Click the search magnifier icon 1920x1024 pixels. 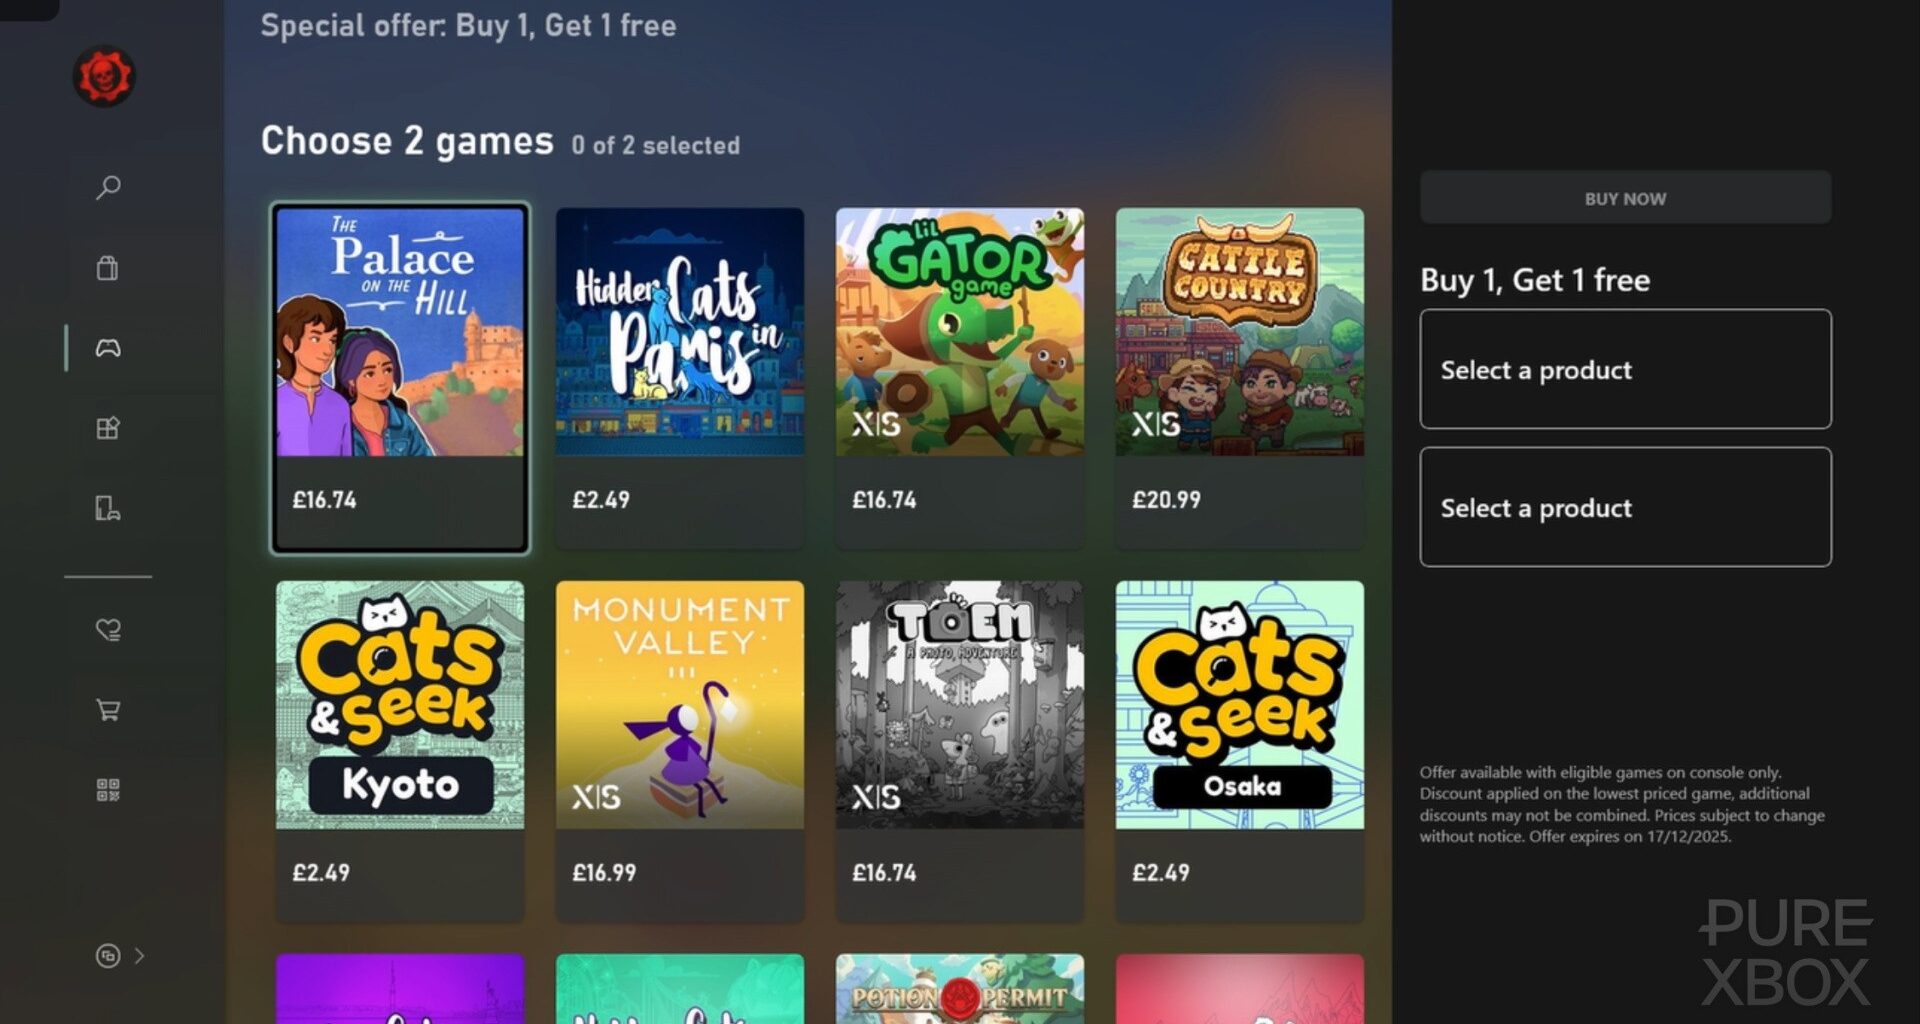point(108,188)
